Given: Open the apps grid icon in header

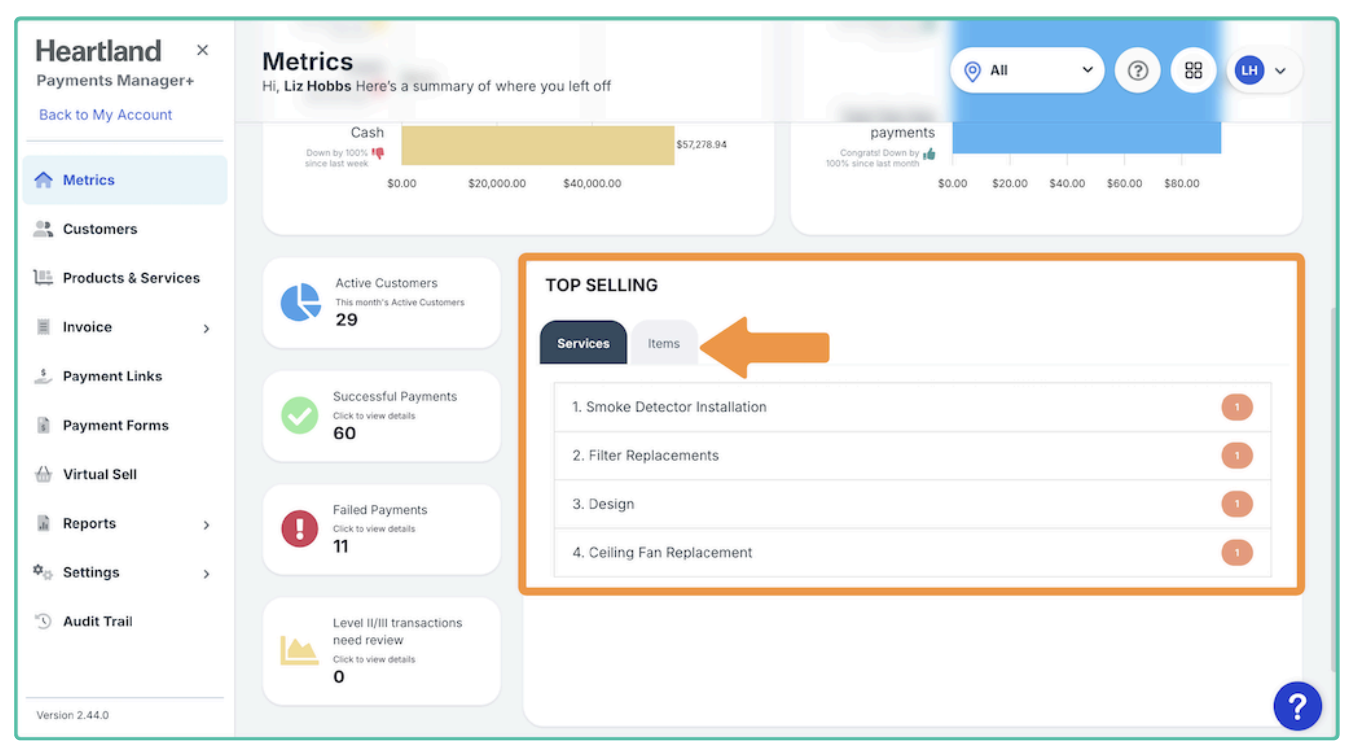Looking at the screenshot, I should pos(1193,71).
